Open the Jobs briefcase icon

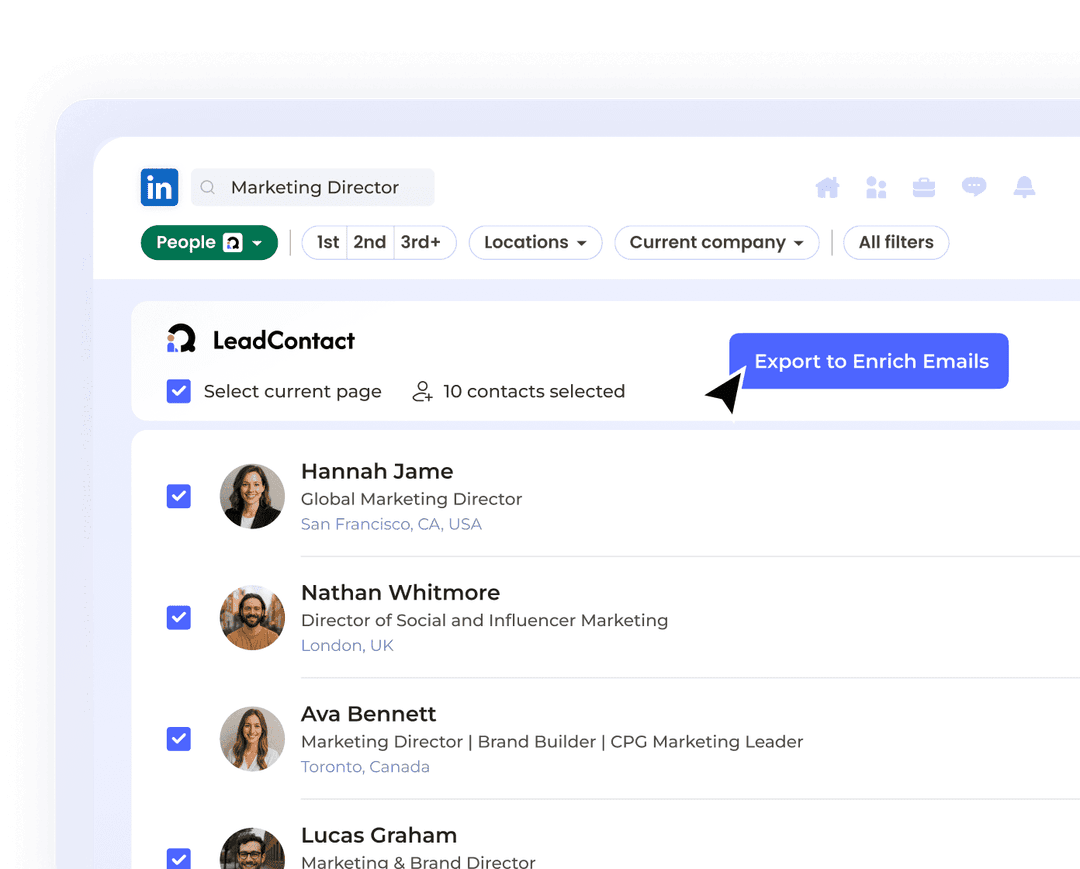pos(924,187)
